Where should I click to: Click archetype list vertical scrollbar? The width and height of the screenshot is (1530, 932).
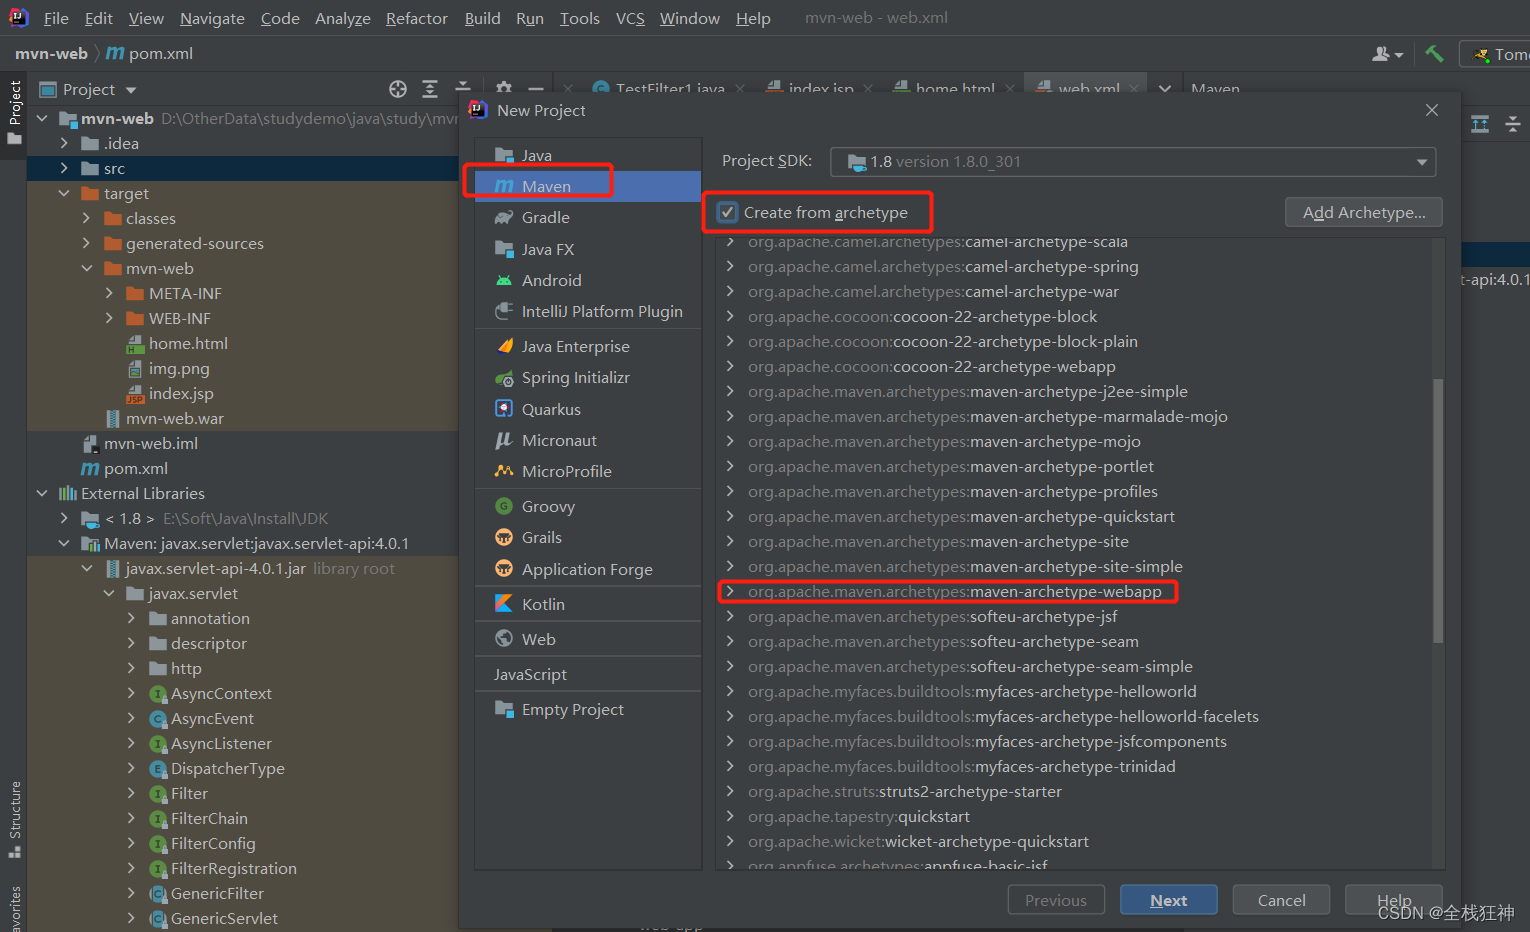click(1438, 510)
